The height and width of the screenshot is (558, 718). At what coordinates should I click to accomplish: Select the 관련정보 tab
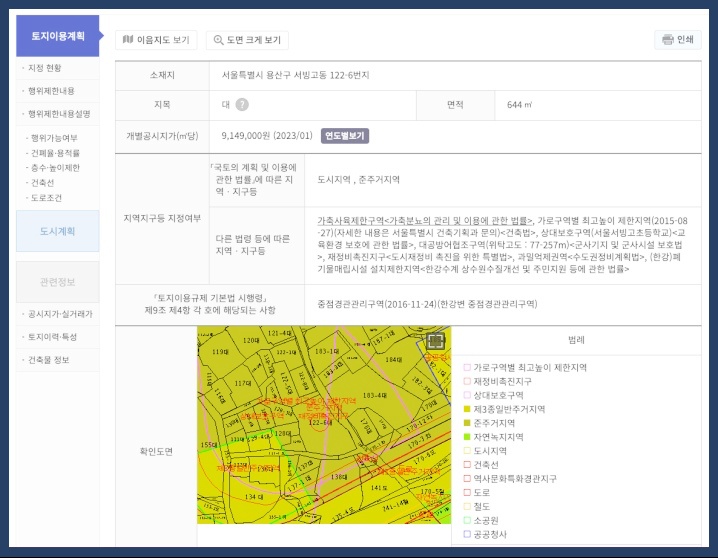click(x=58, y=282)
